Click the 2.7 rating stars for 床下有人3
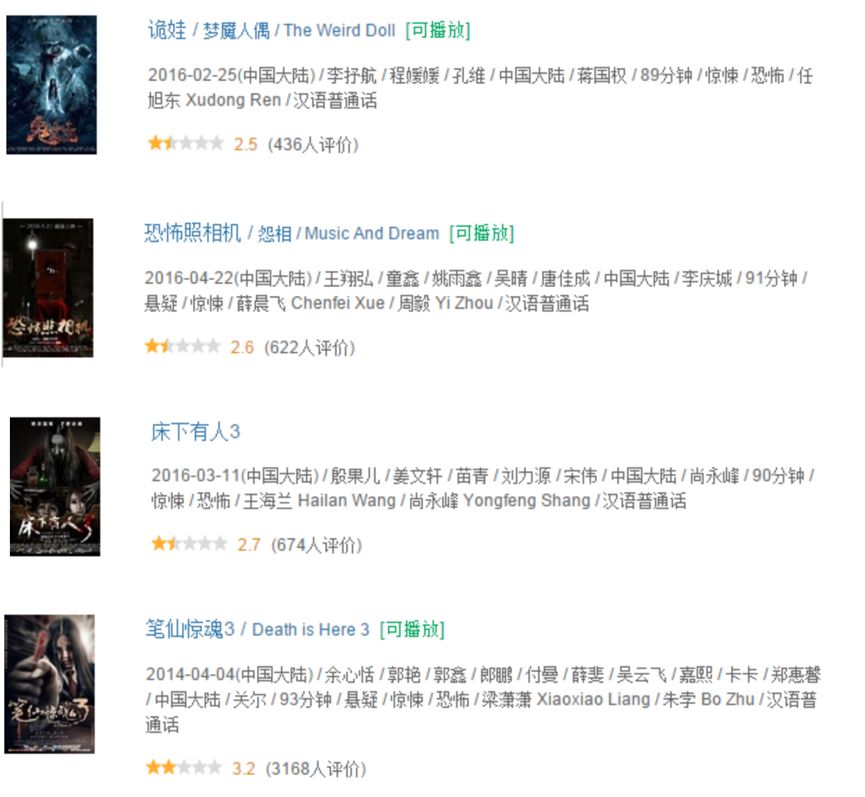 click(189, 544)
